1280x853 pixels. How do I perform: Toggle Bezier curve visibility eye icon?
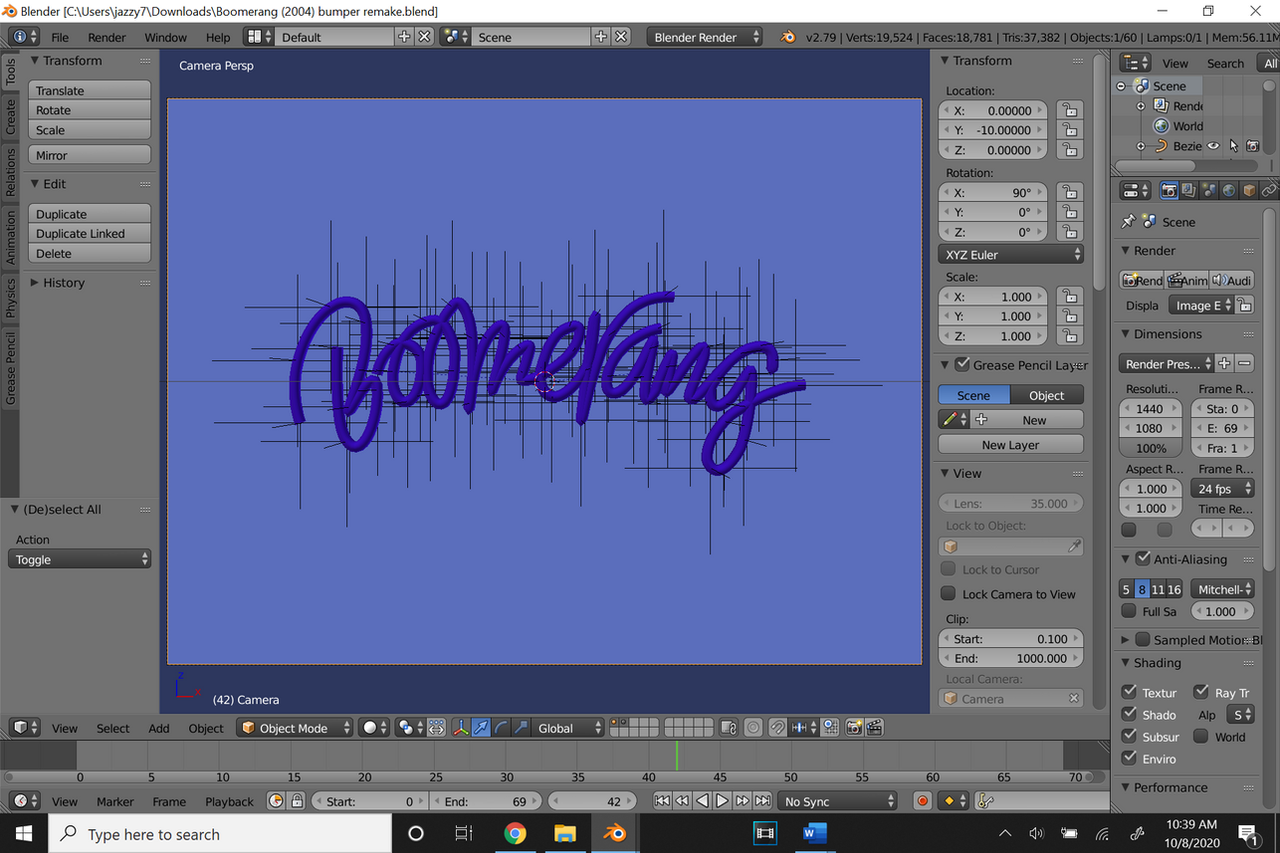point(1213,146)
